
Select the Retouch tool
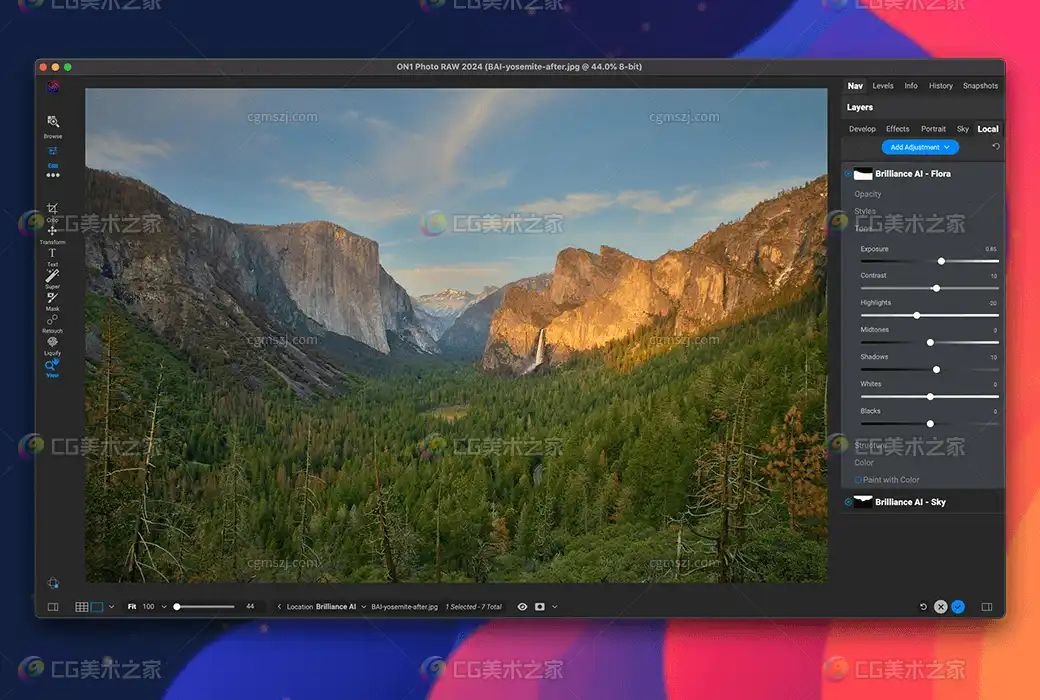coord(53,320)
